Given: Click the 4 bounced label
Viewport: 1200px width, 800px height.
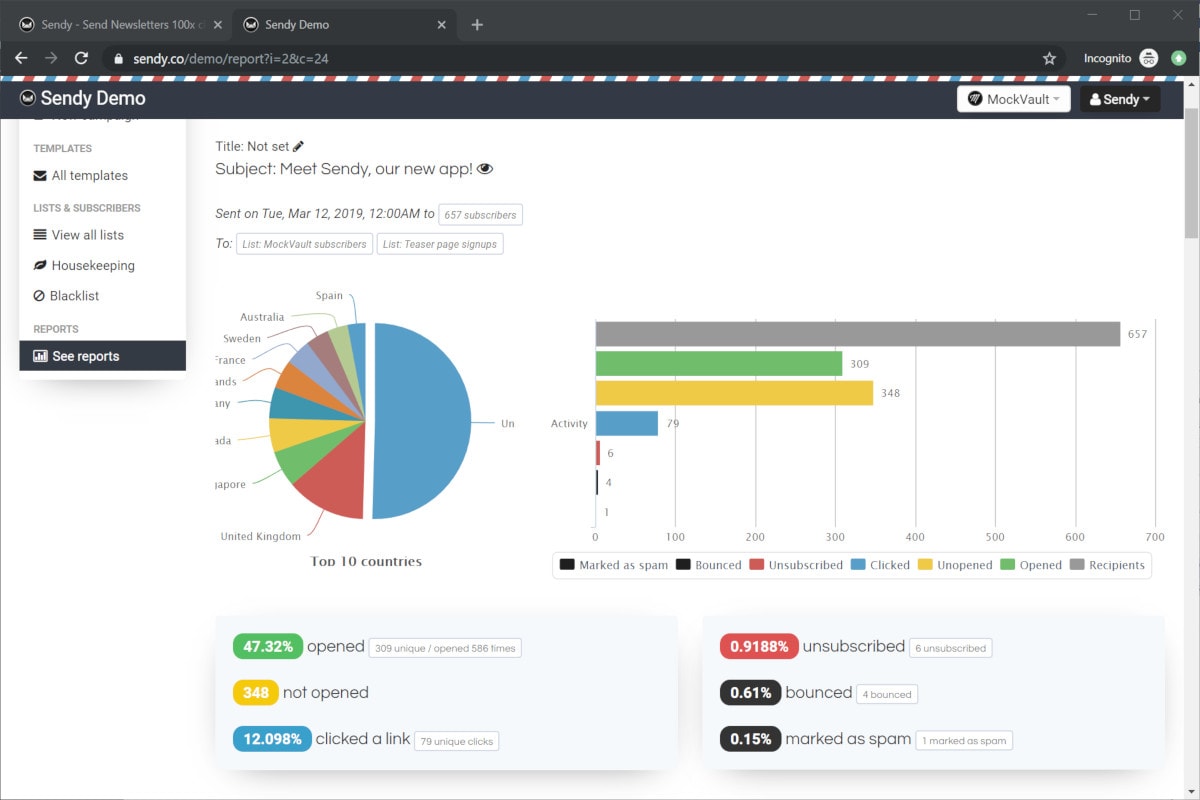Looking at the screenshot, I should coord(888,694).
